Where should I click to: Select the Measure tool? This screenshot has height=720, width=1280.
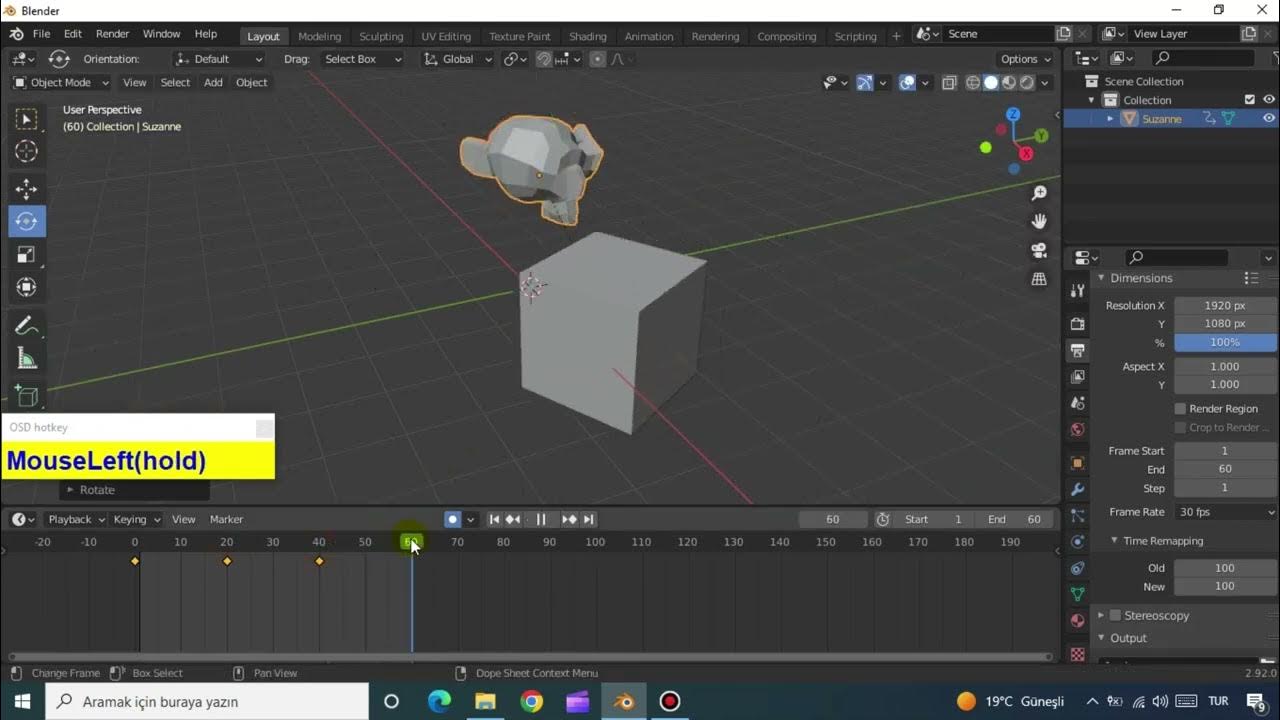point(27,358)
